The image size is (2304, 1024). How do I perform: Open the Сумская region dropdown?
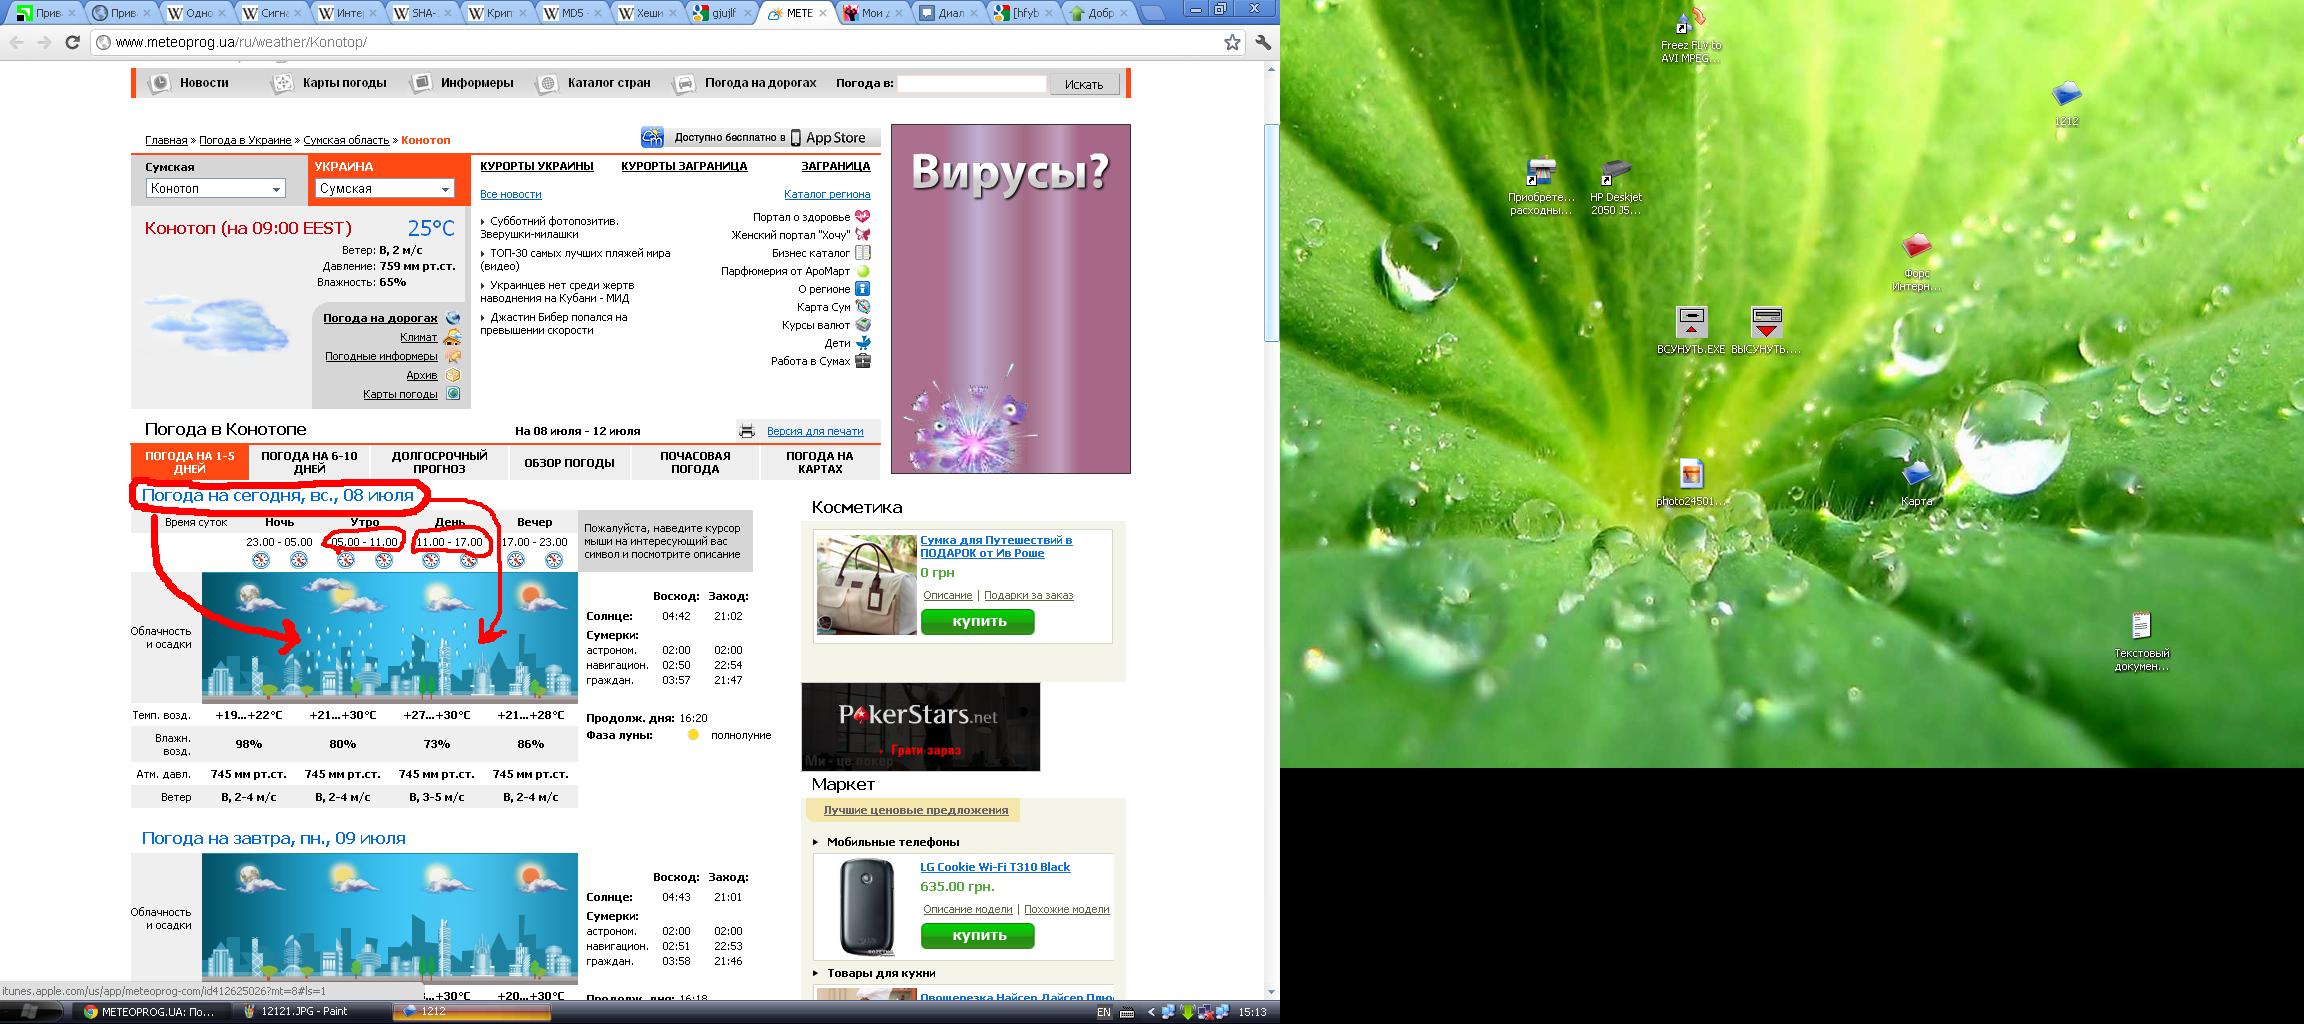point(385,188)
